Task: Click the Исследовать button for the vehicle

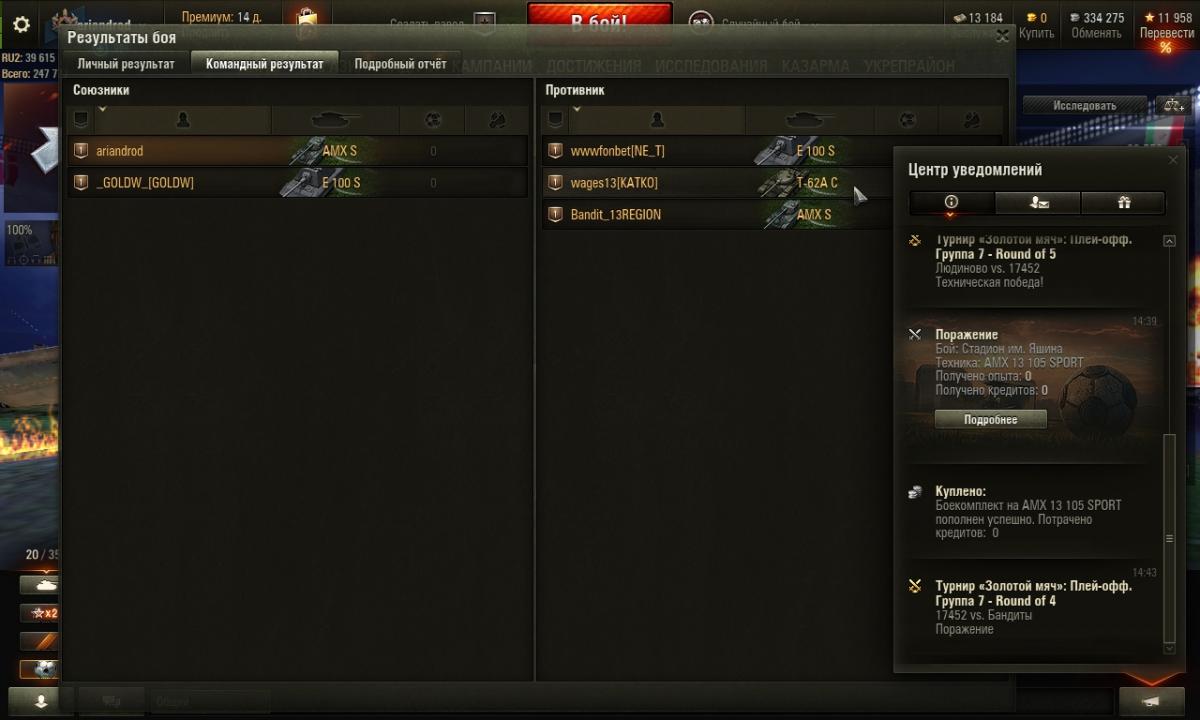Action: click(x=1084, y=105)
